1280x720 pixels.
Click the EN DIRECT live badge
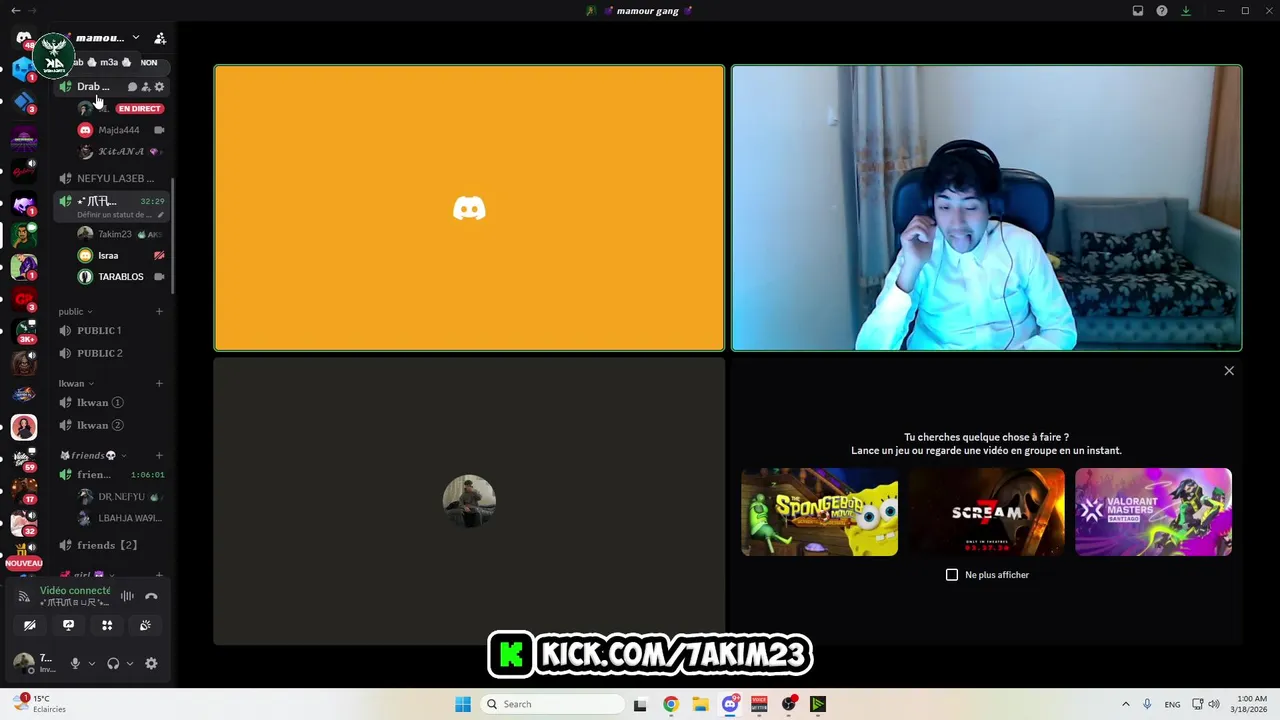point(139,108)
